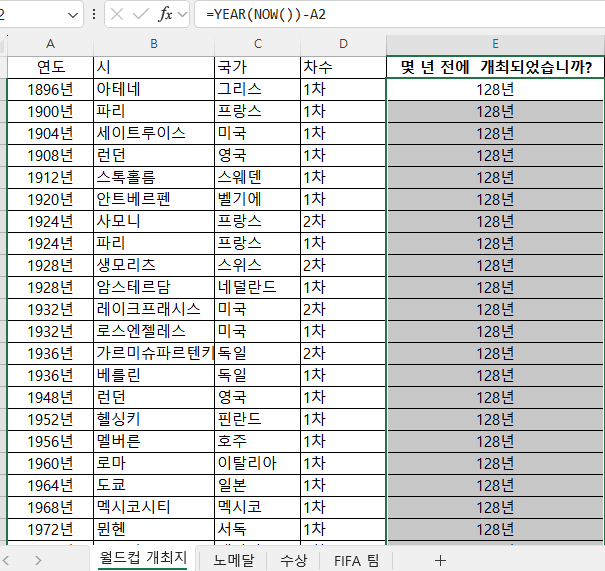
Task: Click the 몇 년 전에 개최되었습니까? header cell
Action: [495, 67]
